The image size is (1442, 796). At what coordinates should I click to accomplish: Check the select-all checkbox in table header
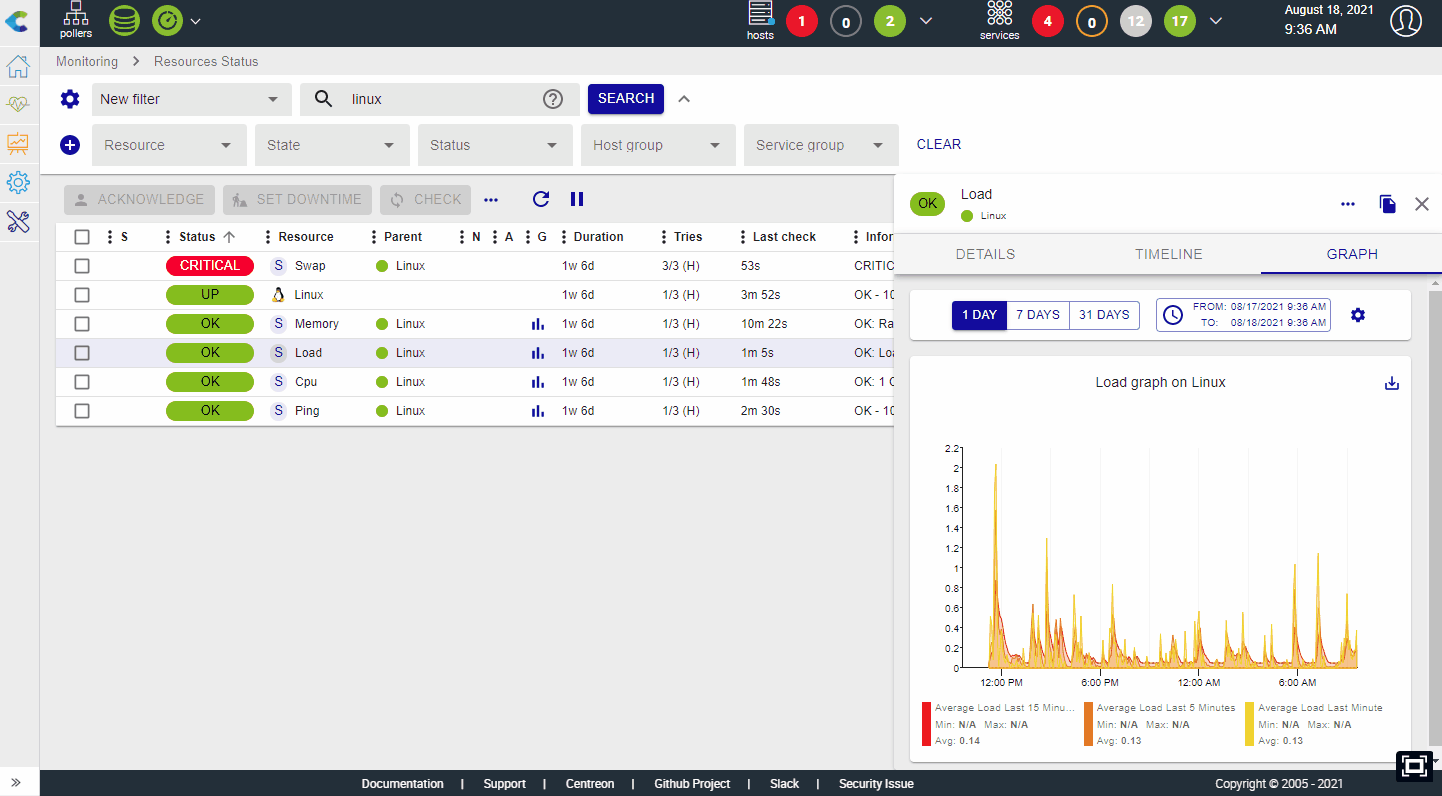82,237
